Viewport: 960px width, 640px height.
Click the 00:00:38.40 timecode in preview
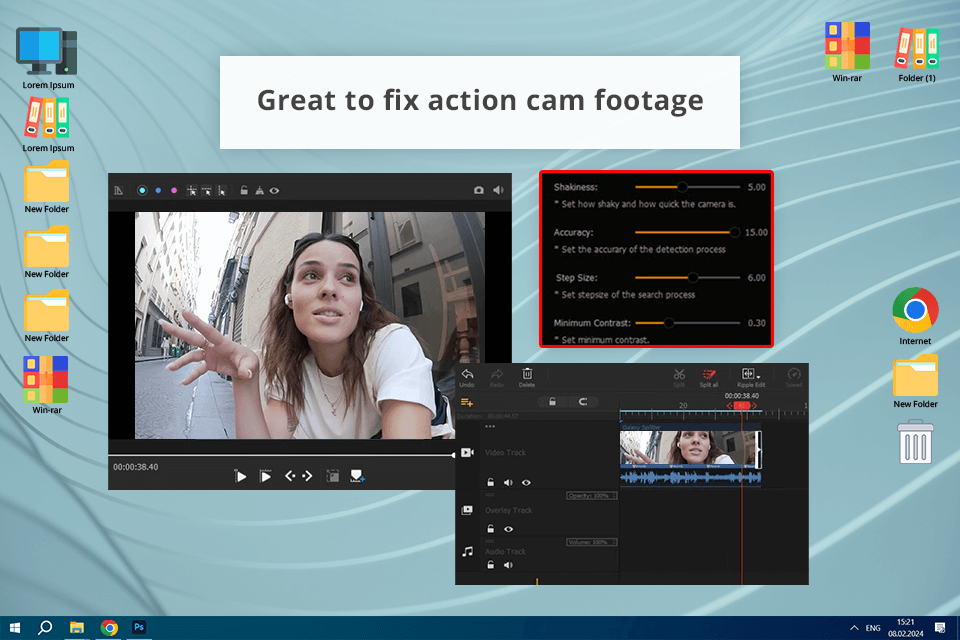tap(135, 467)
